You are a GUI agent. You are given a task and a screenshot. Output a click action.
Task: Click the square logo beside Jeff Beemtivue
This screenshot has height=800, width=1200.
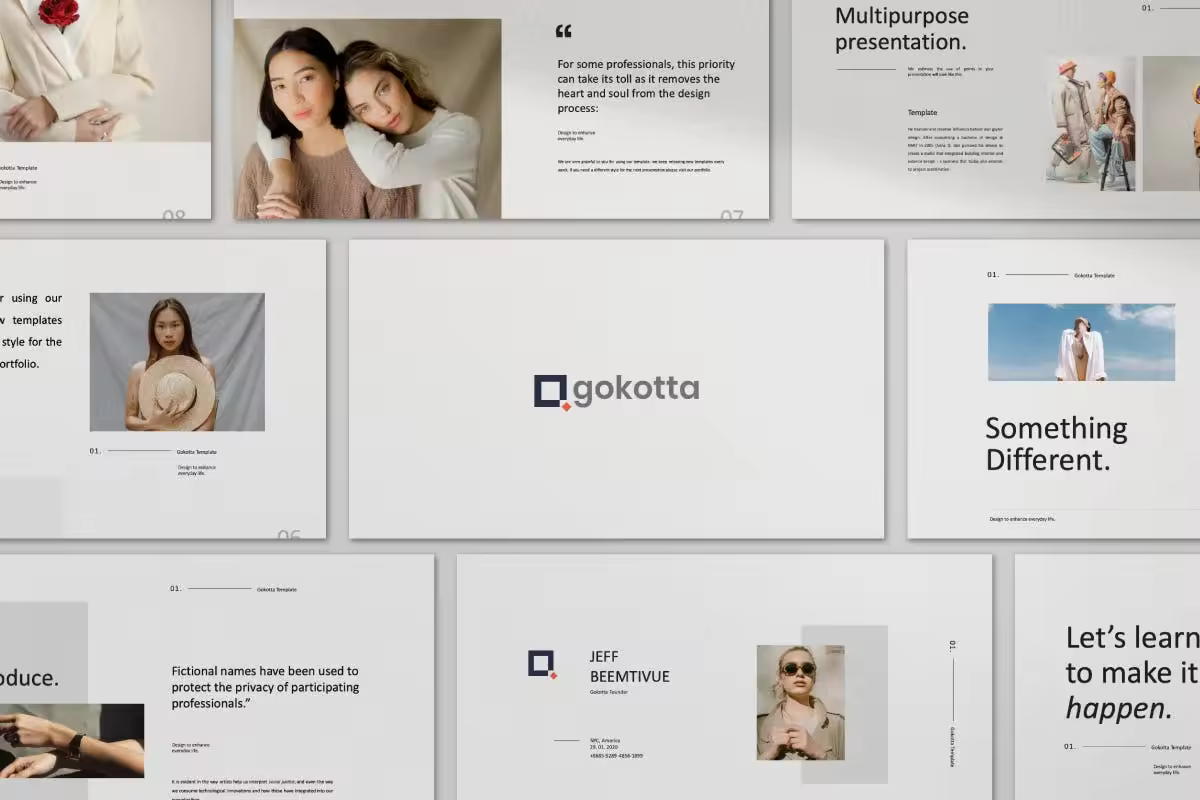pyautogui.click(x=543, y=665)
